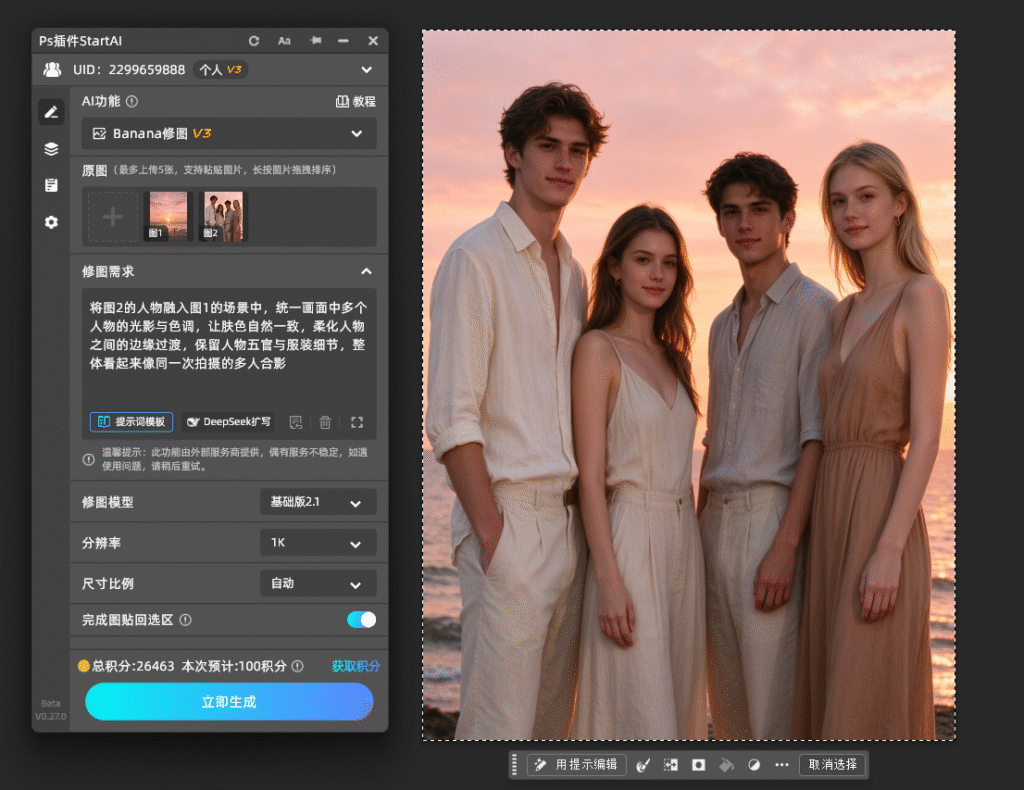Open the saved records sidebar icon

coord(51,185)
